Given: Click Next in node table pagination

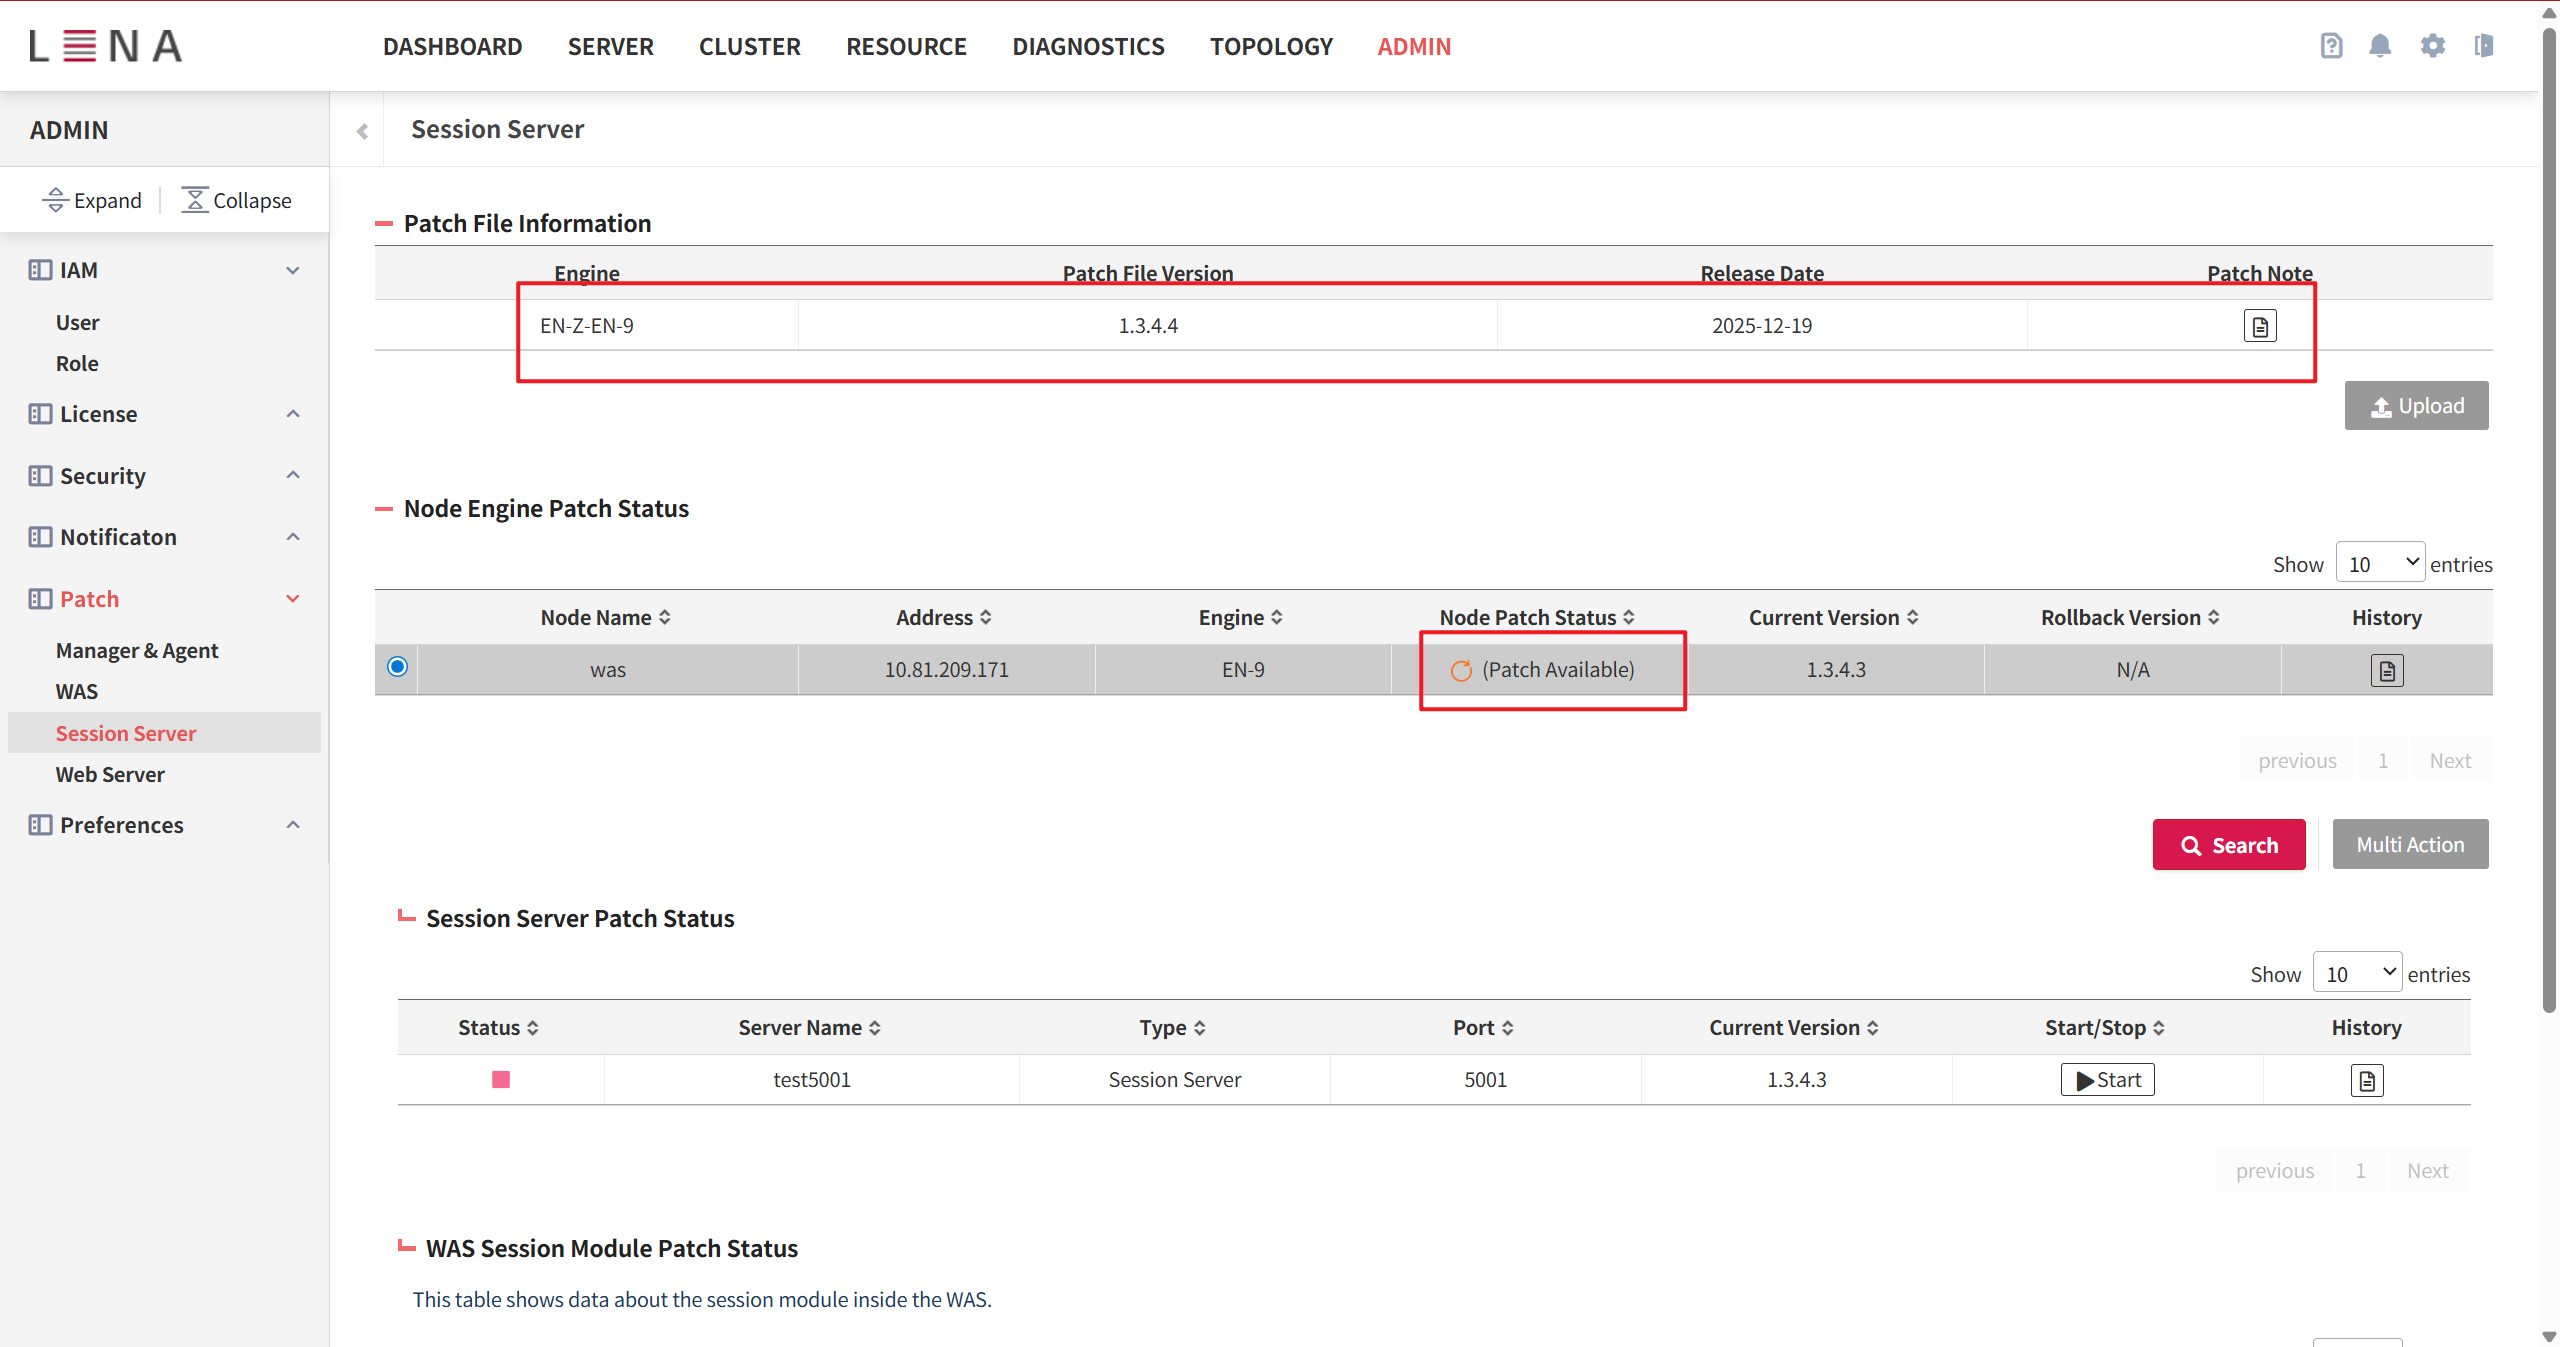Looking at the screenshot, I should pos(2449,761).
